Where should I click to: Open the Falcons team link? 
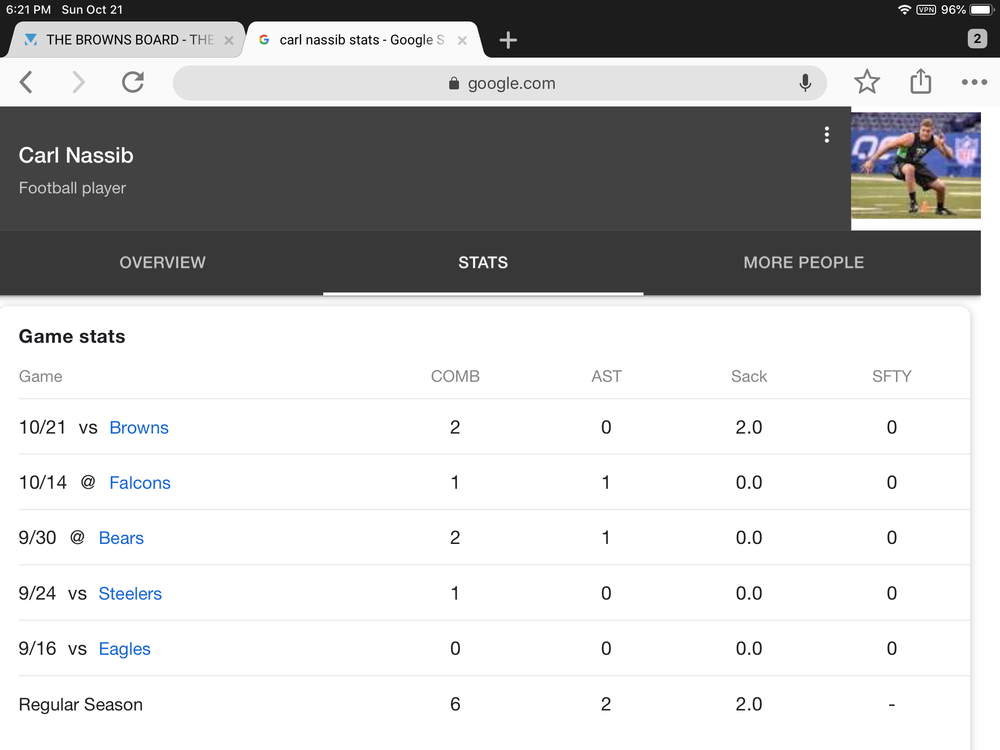[140, 483]
